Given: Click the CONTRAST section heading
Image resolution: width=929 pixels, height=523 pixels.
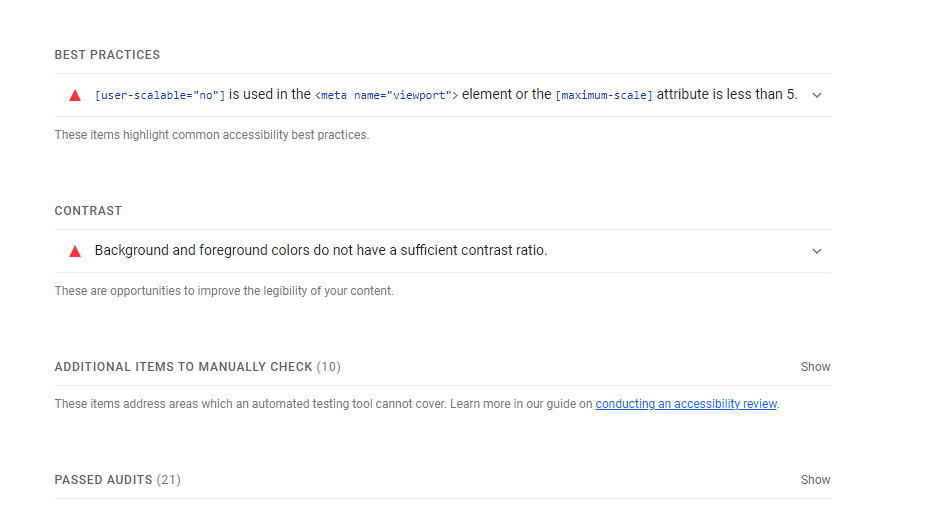Looking at the screenshot, I should 88,211.
